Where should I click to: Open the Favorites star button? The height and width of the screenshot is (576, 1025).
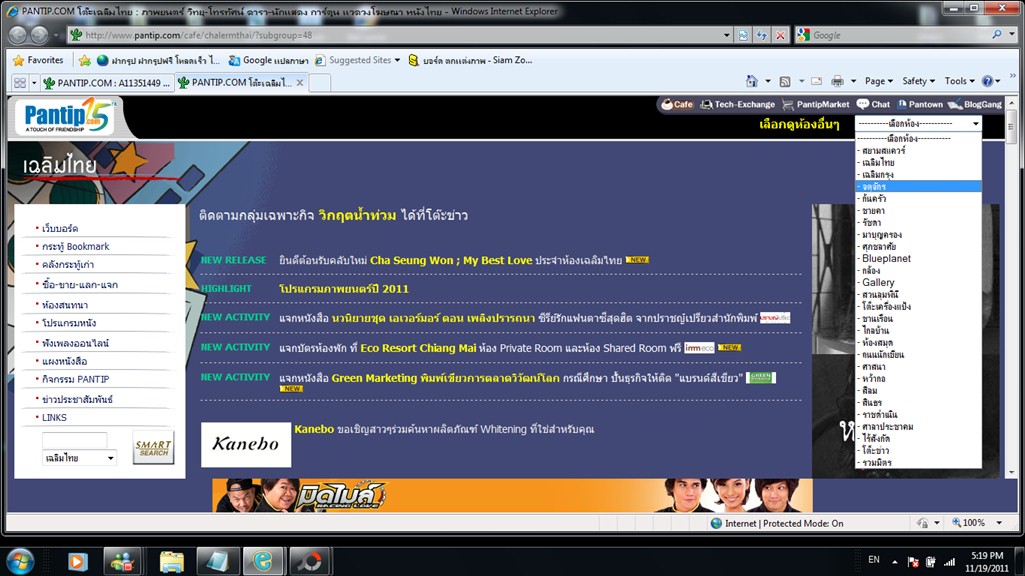[x=39, y=60]
